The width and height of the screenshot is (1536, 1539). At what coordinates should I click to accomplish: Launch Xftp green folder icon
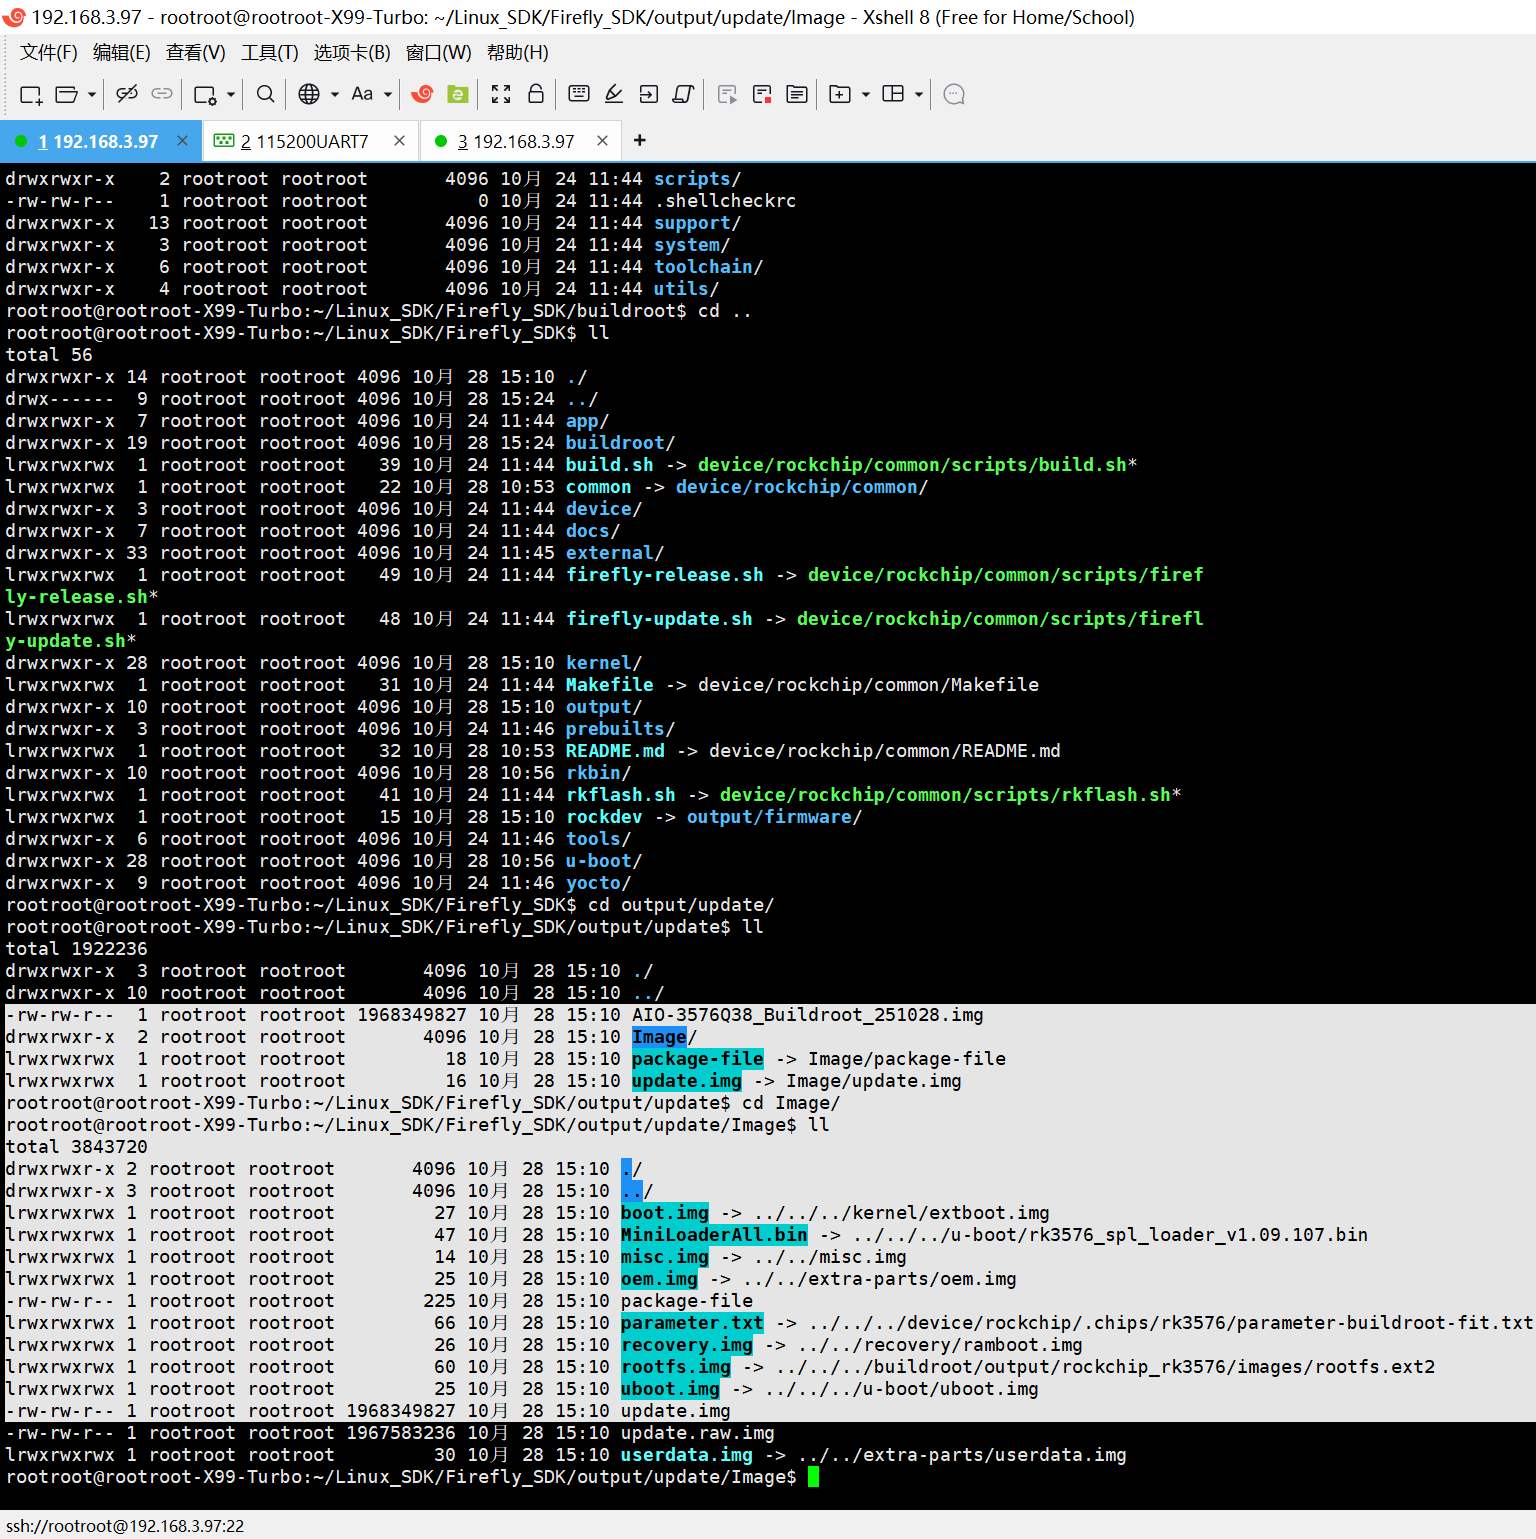point(458,94)
